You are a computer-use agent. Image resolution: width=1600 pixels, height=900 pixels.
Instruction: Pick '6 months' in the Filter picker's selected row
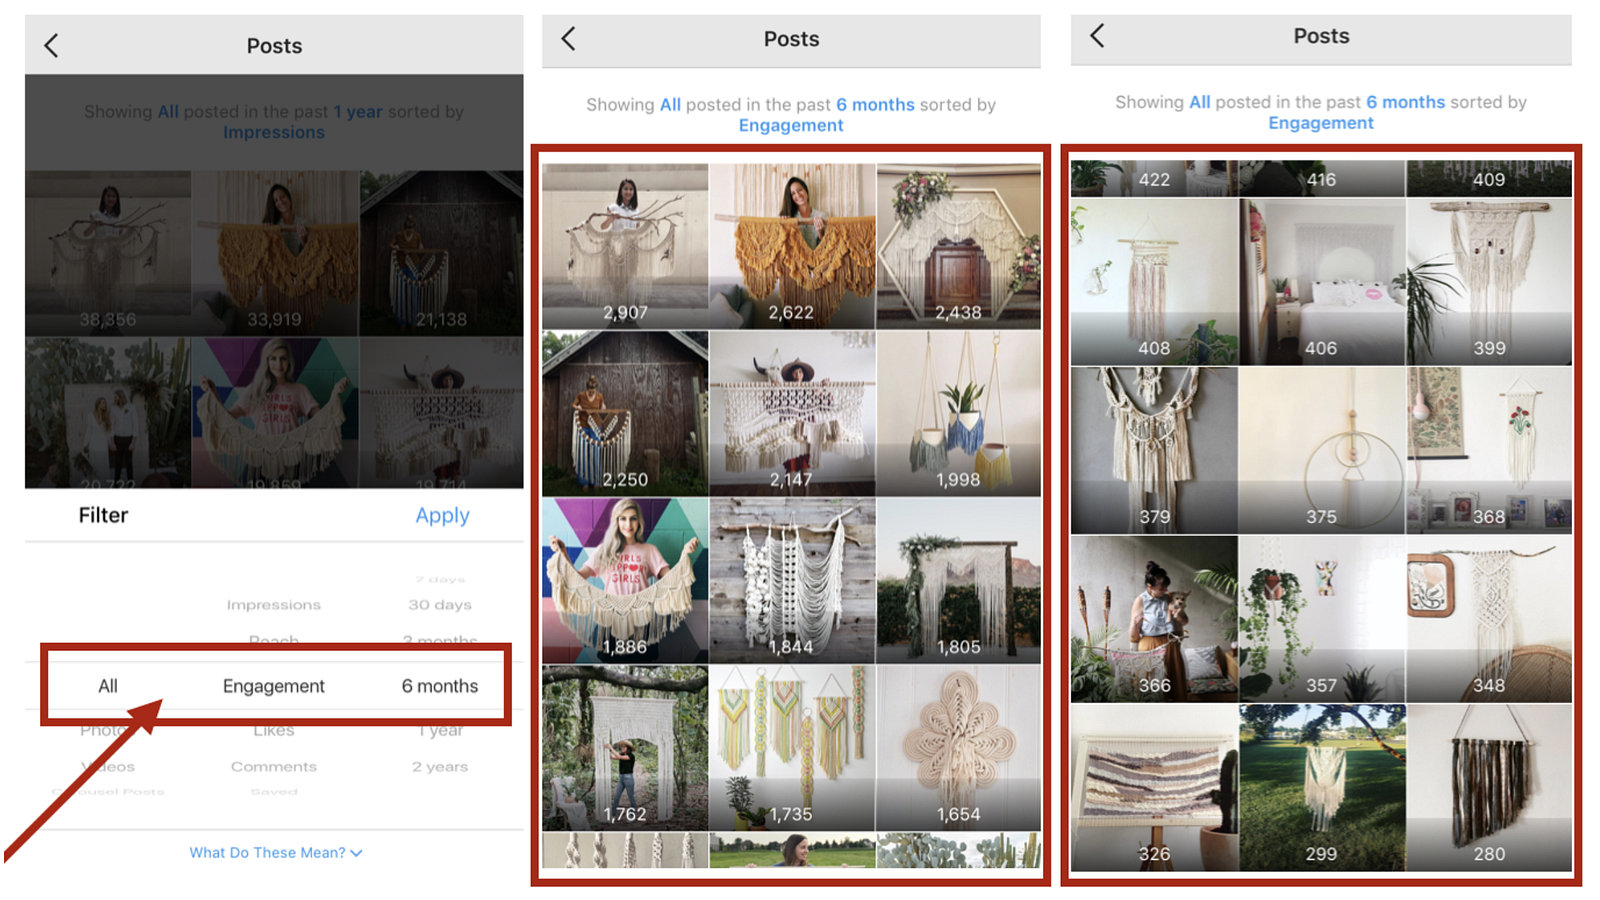[x=440, y=686]
